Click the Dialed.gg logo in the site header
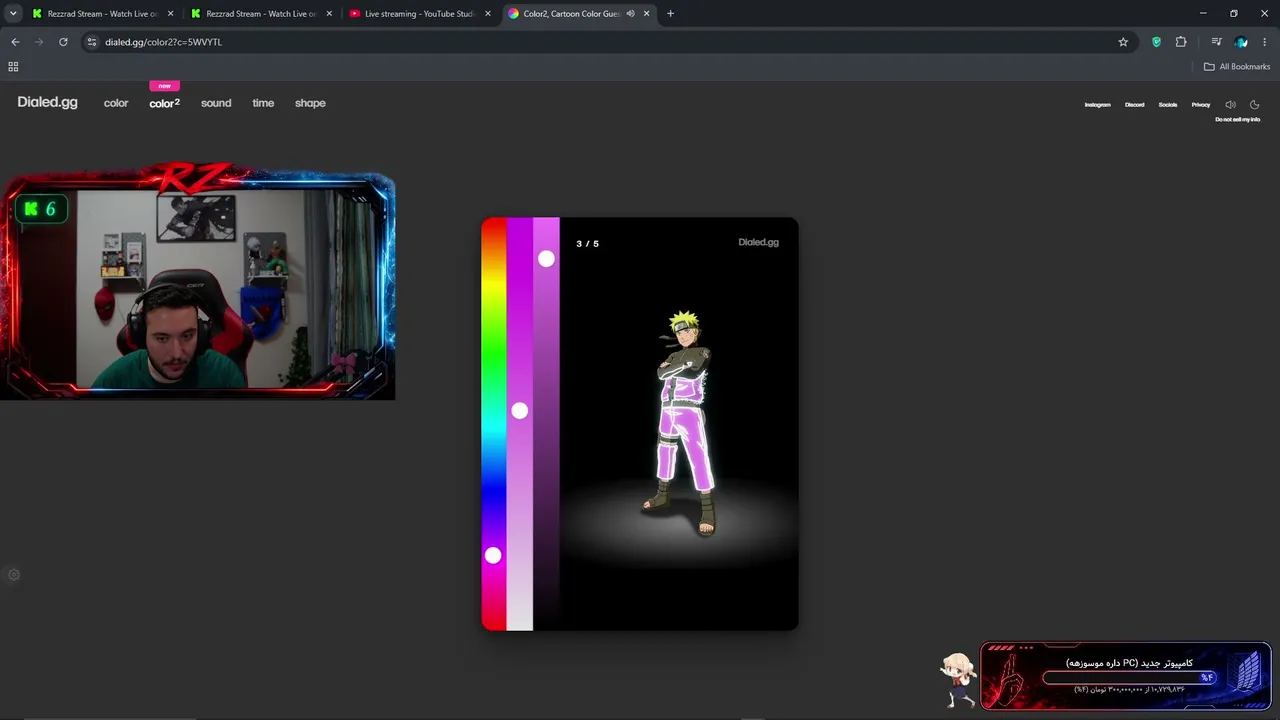 47,102
